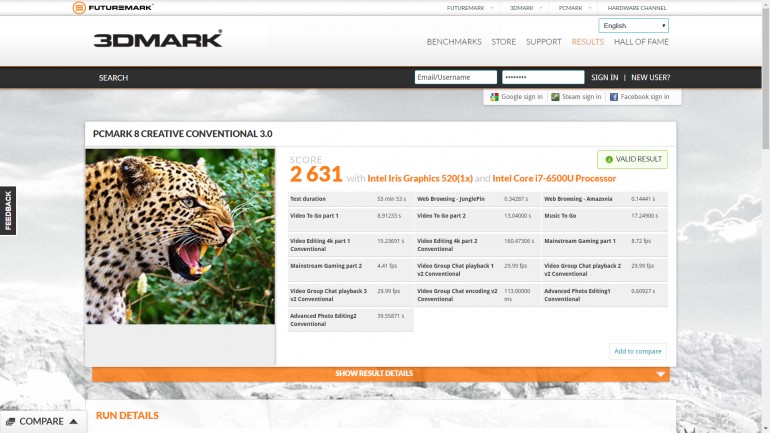Image resolution: width=770 pixels, height=433 pixels.
Task: Click Video Group Chat playback 2 row
Action: [x=605, y=270]
